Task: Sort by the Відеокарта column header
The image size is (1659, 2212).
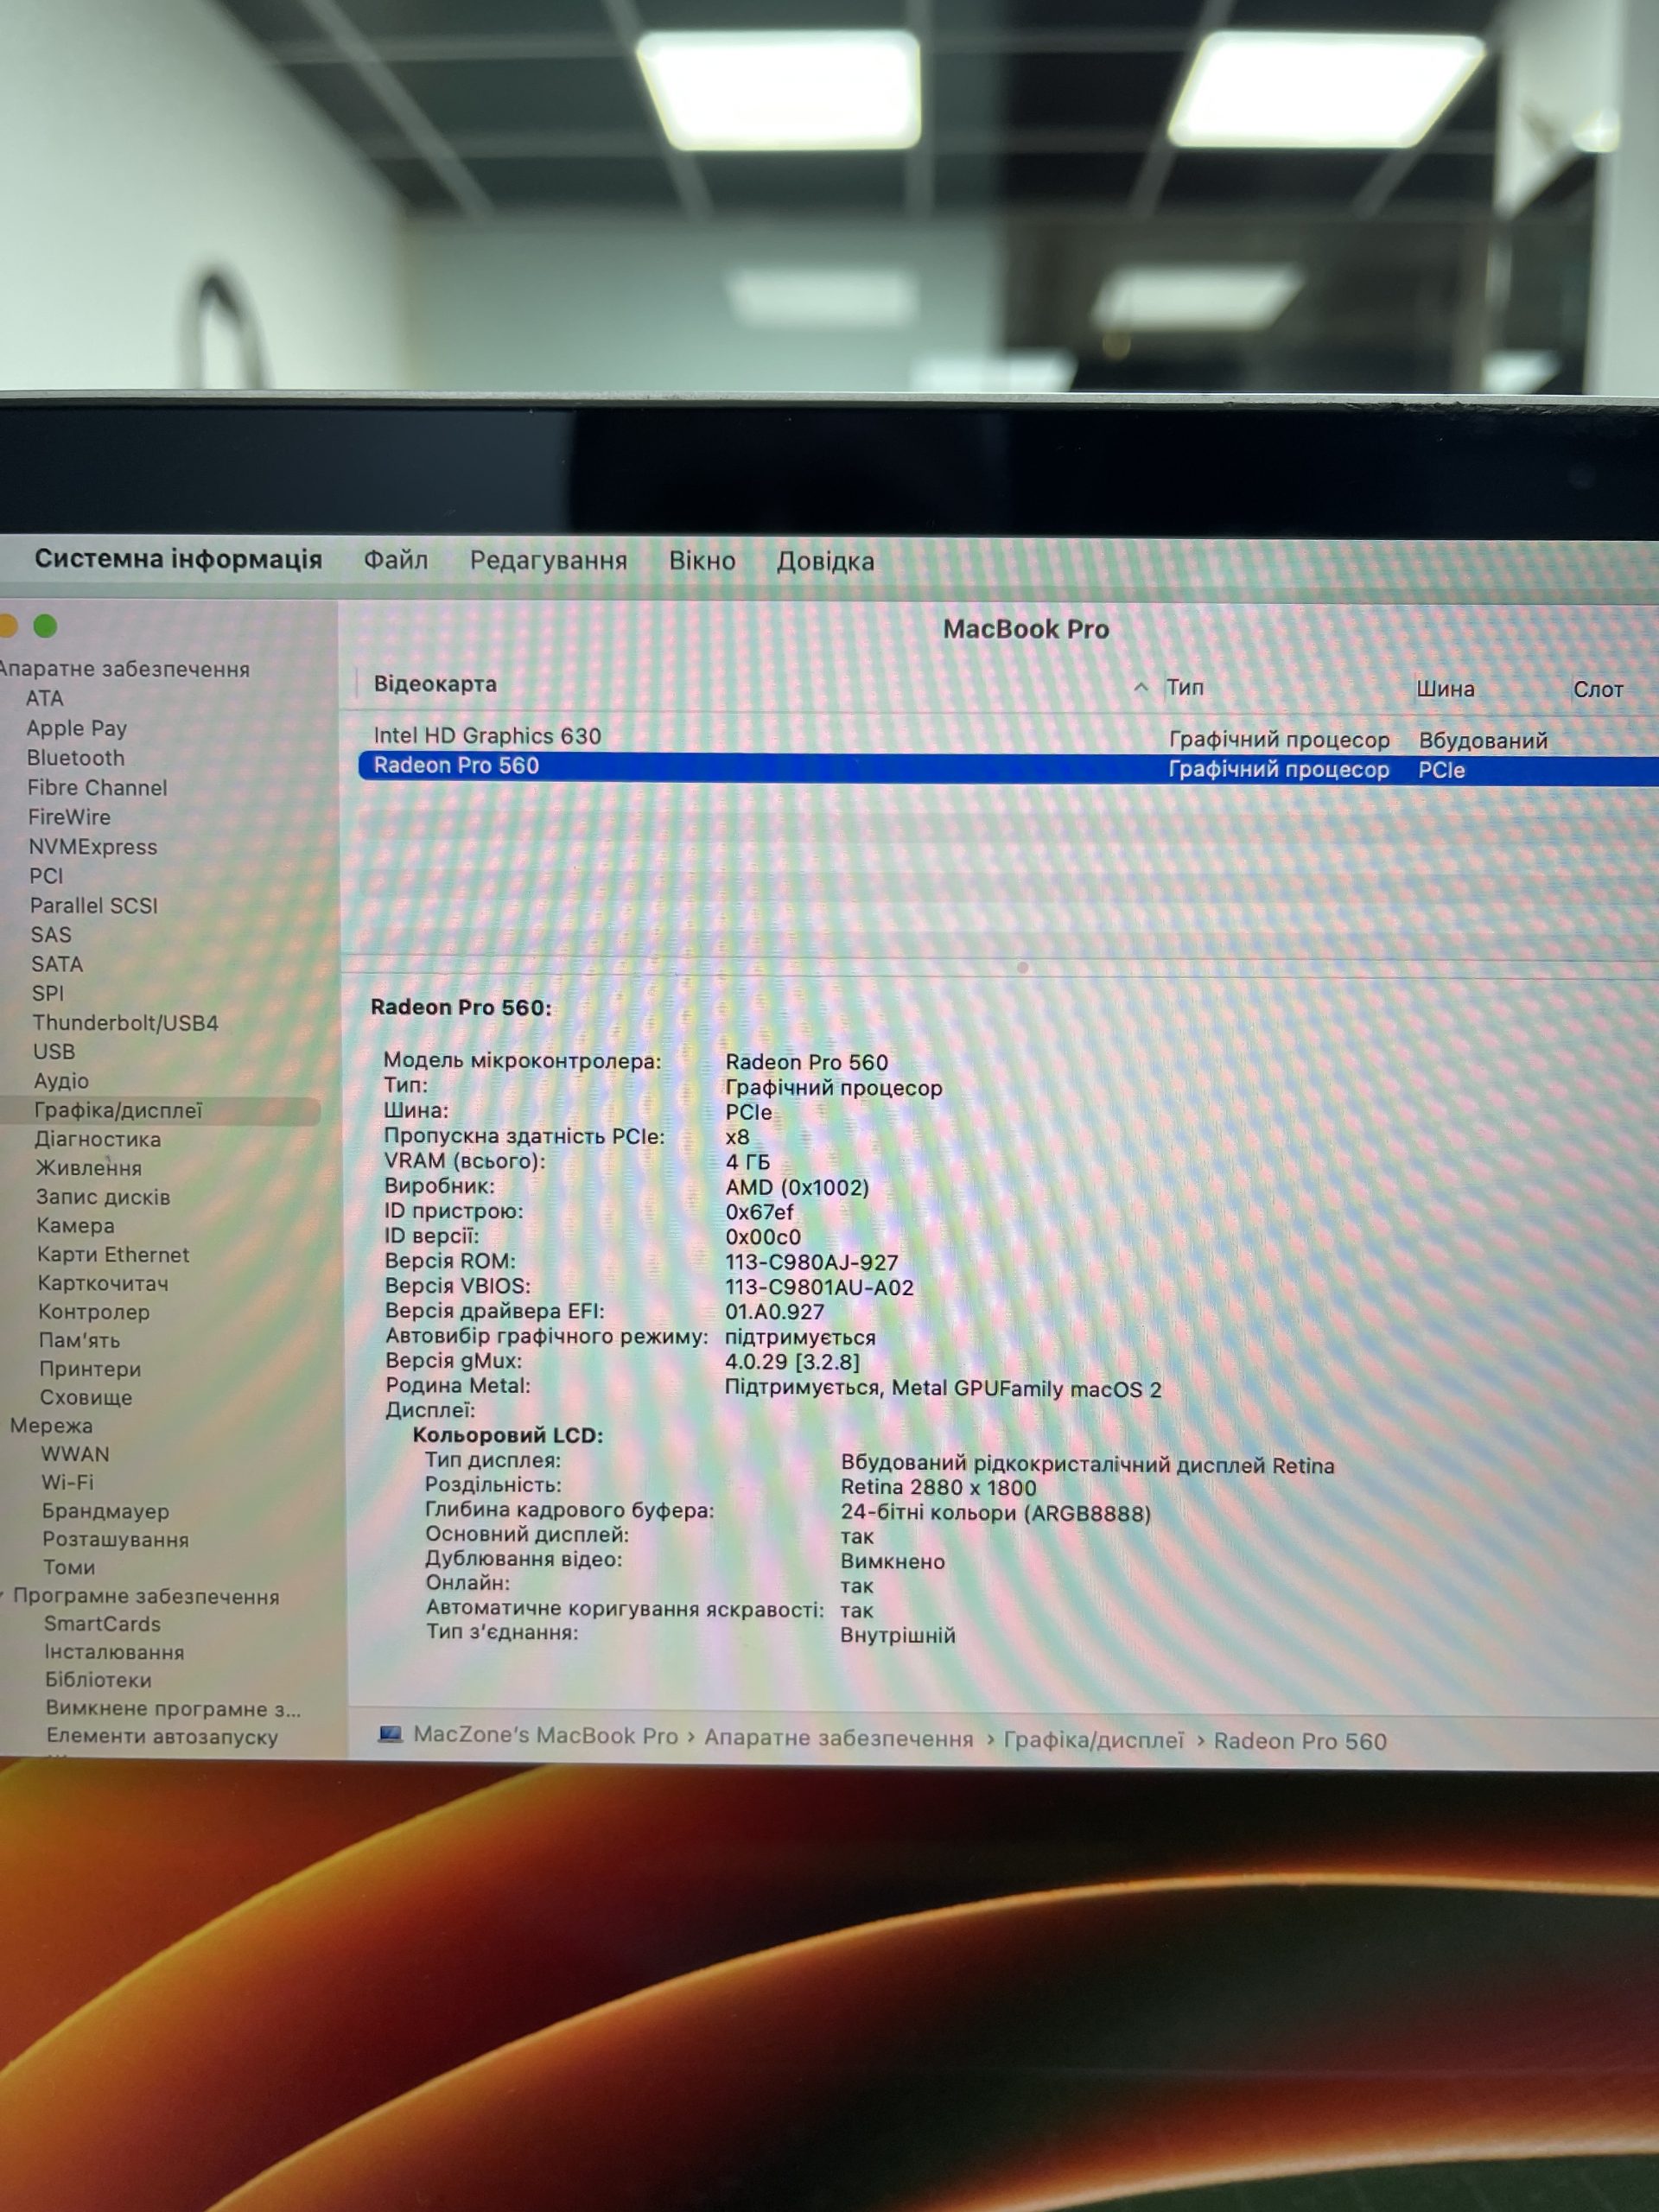Action: pos(435,684)
